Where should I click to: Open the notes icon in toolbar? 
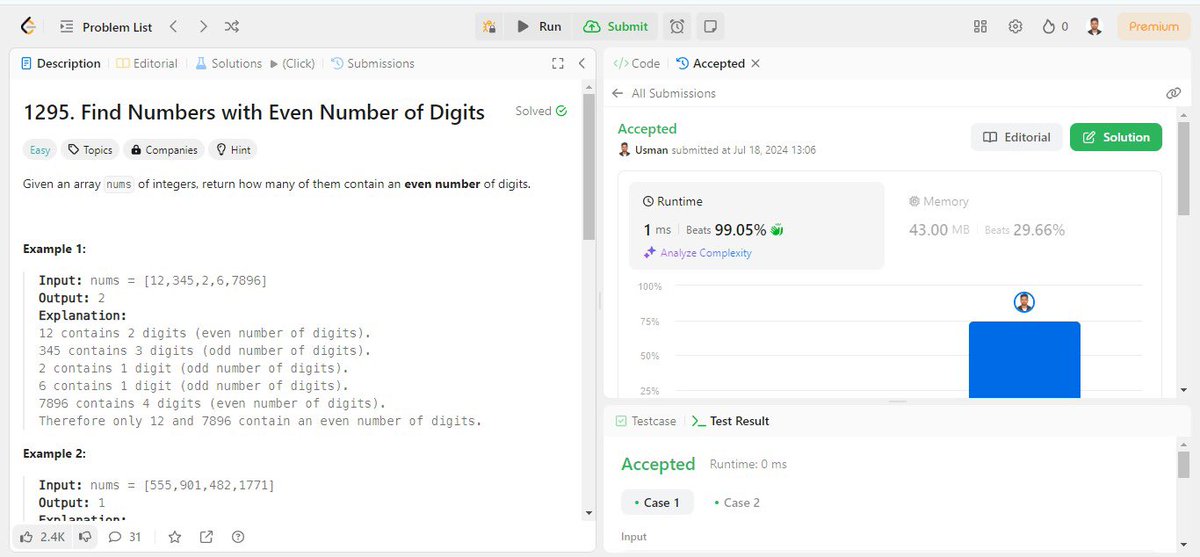click(x=709, y=27)
